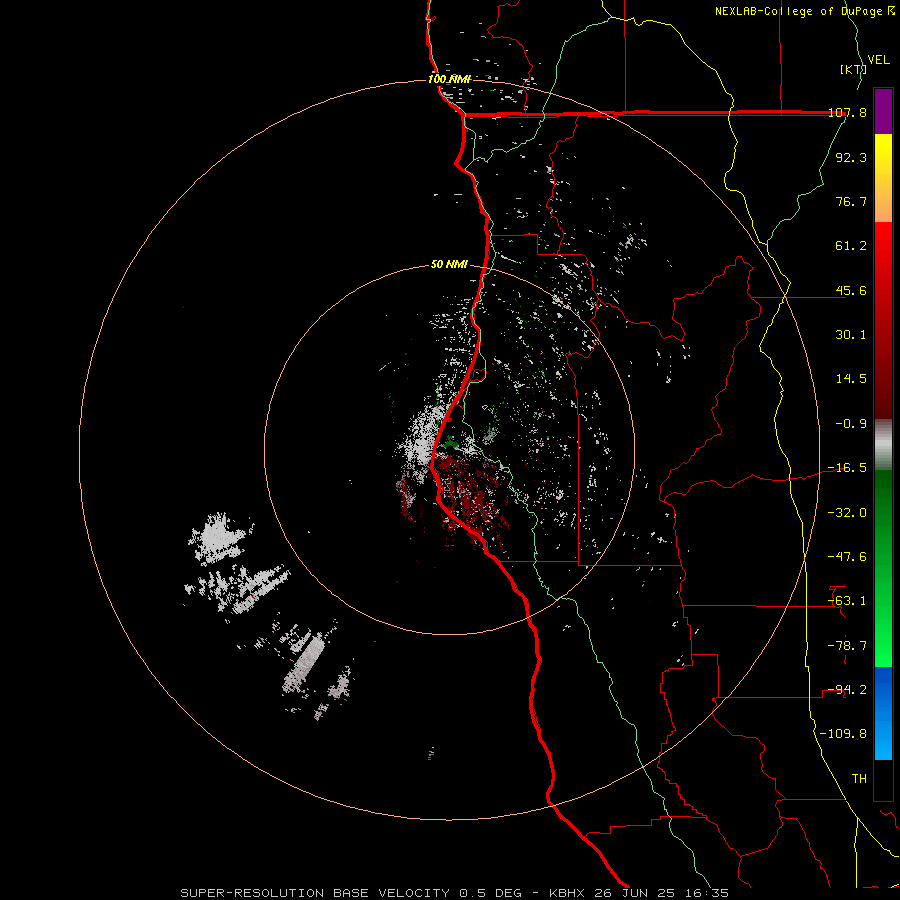
Task: Click the -32.0 velocity scale value
Action: coord(847,513)
